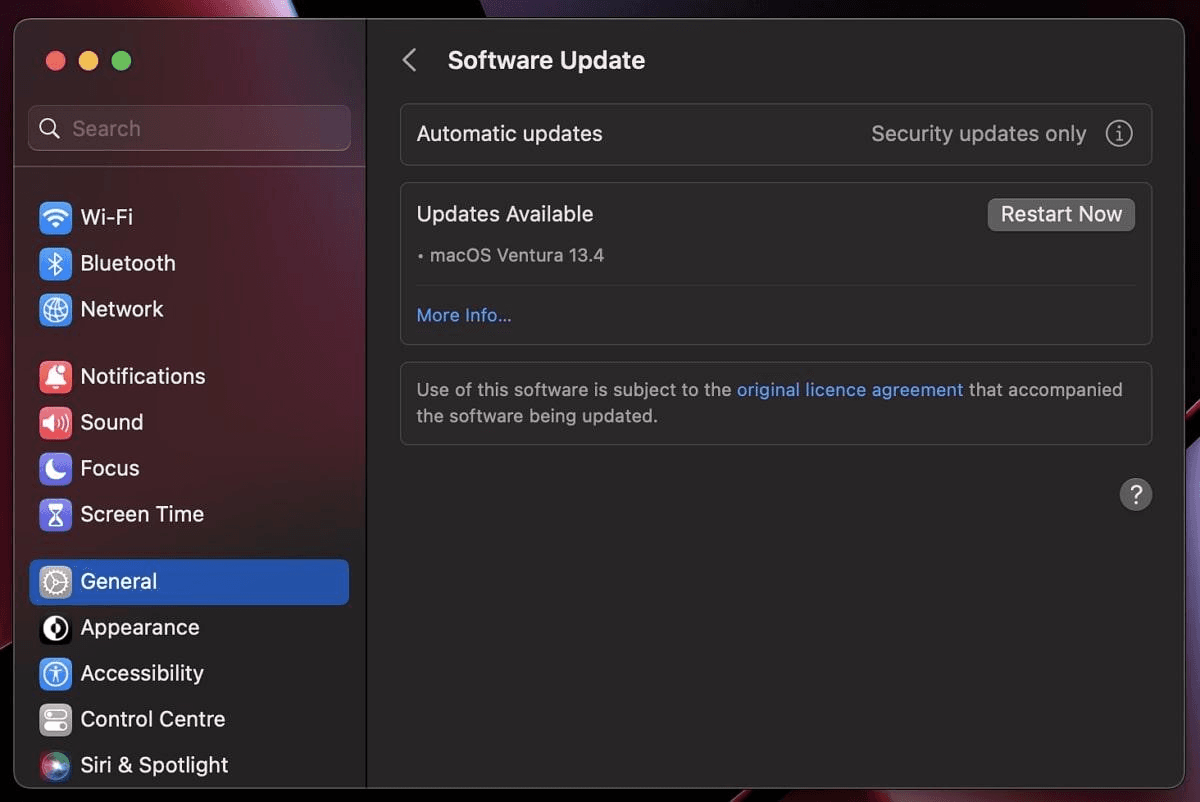Click macOS Ventura 13.4 entry

click(516, 255)
